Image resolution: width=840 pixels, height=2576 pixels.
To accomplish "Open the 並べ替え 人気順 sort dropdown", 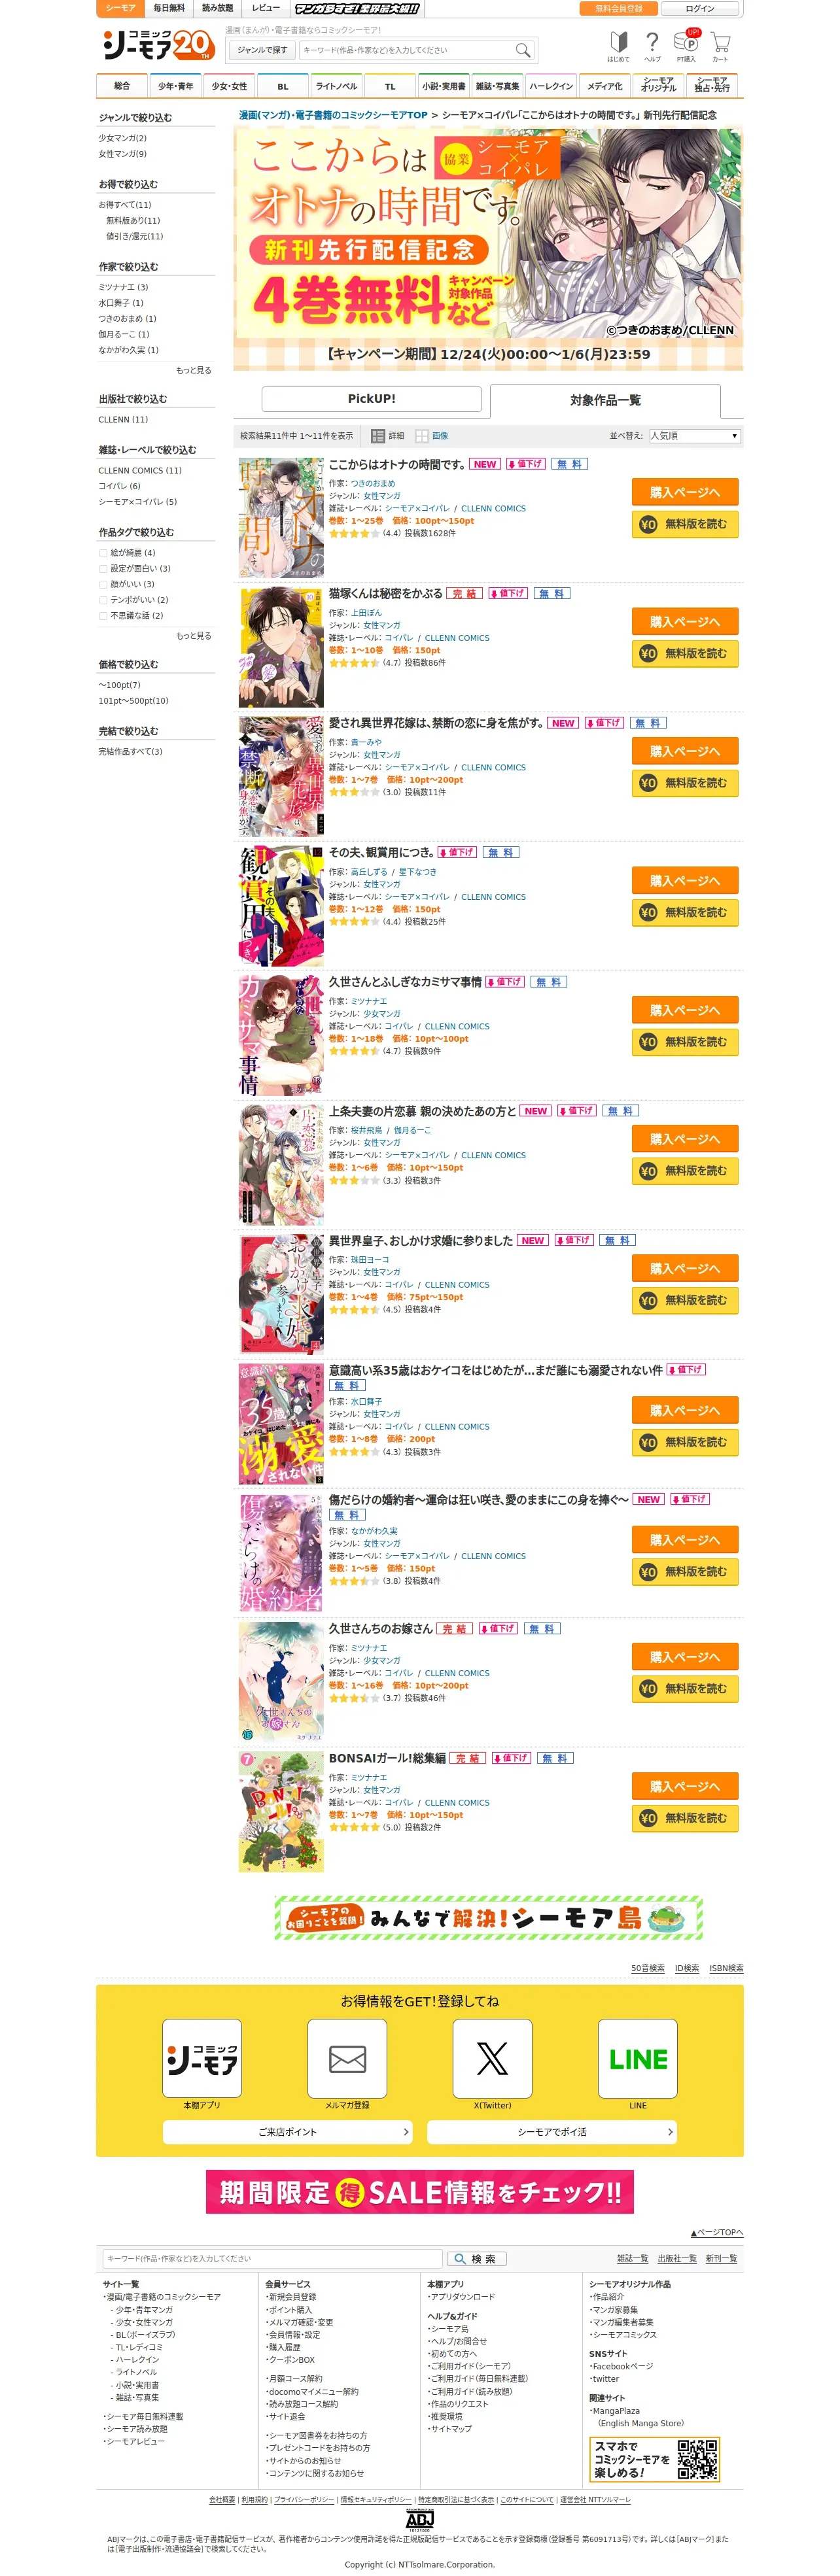I will [x=695, y=436].
